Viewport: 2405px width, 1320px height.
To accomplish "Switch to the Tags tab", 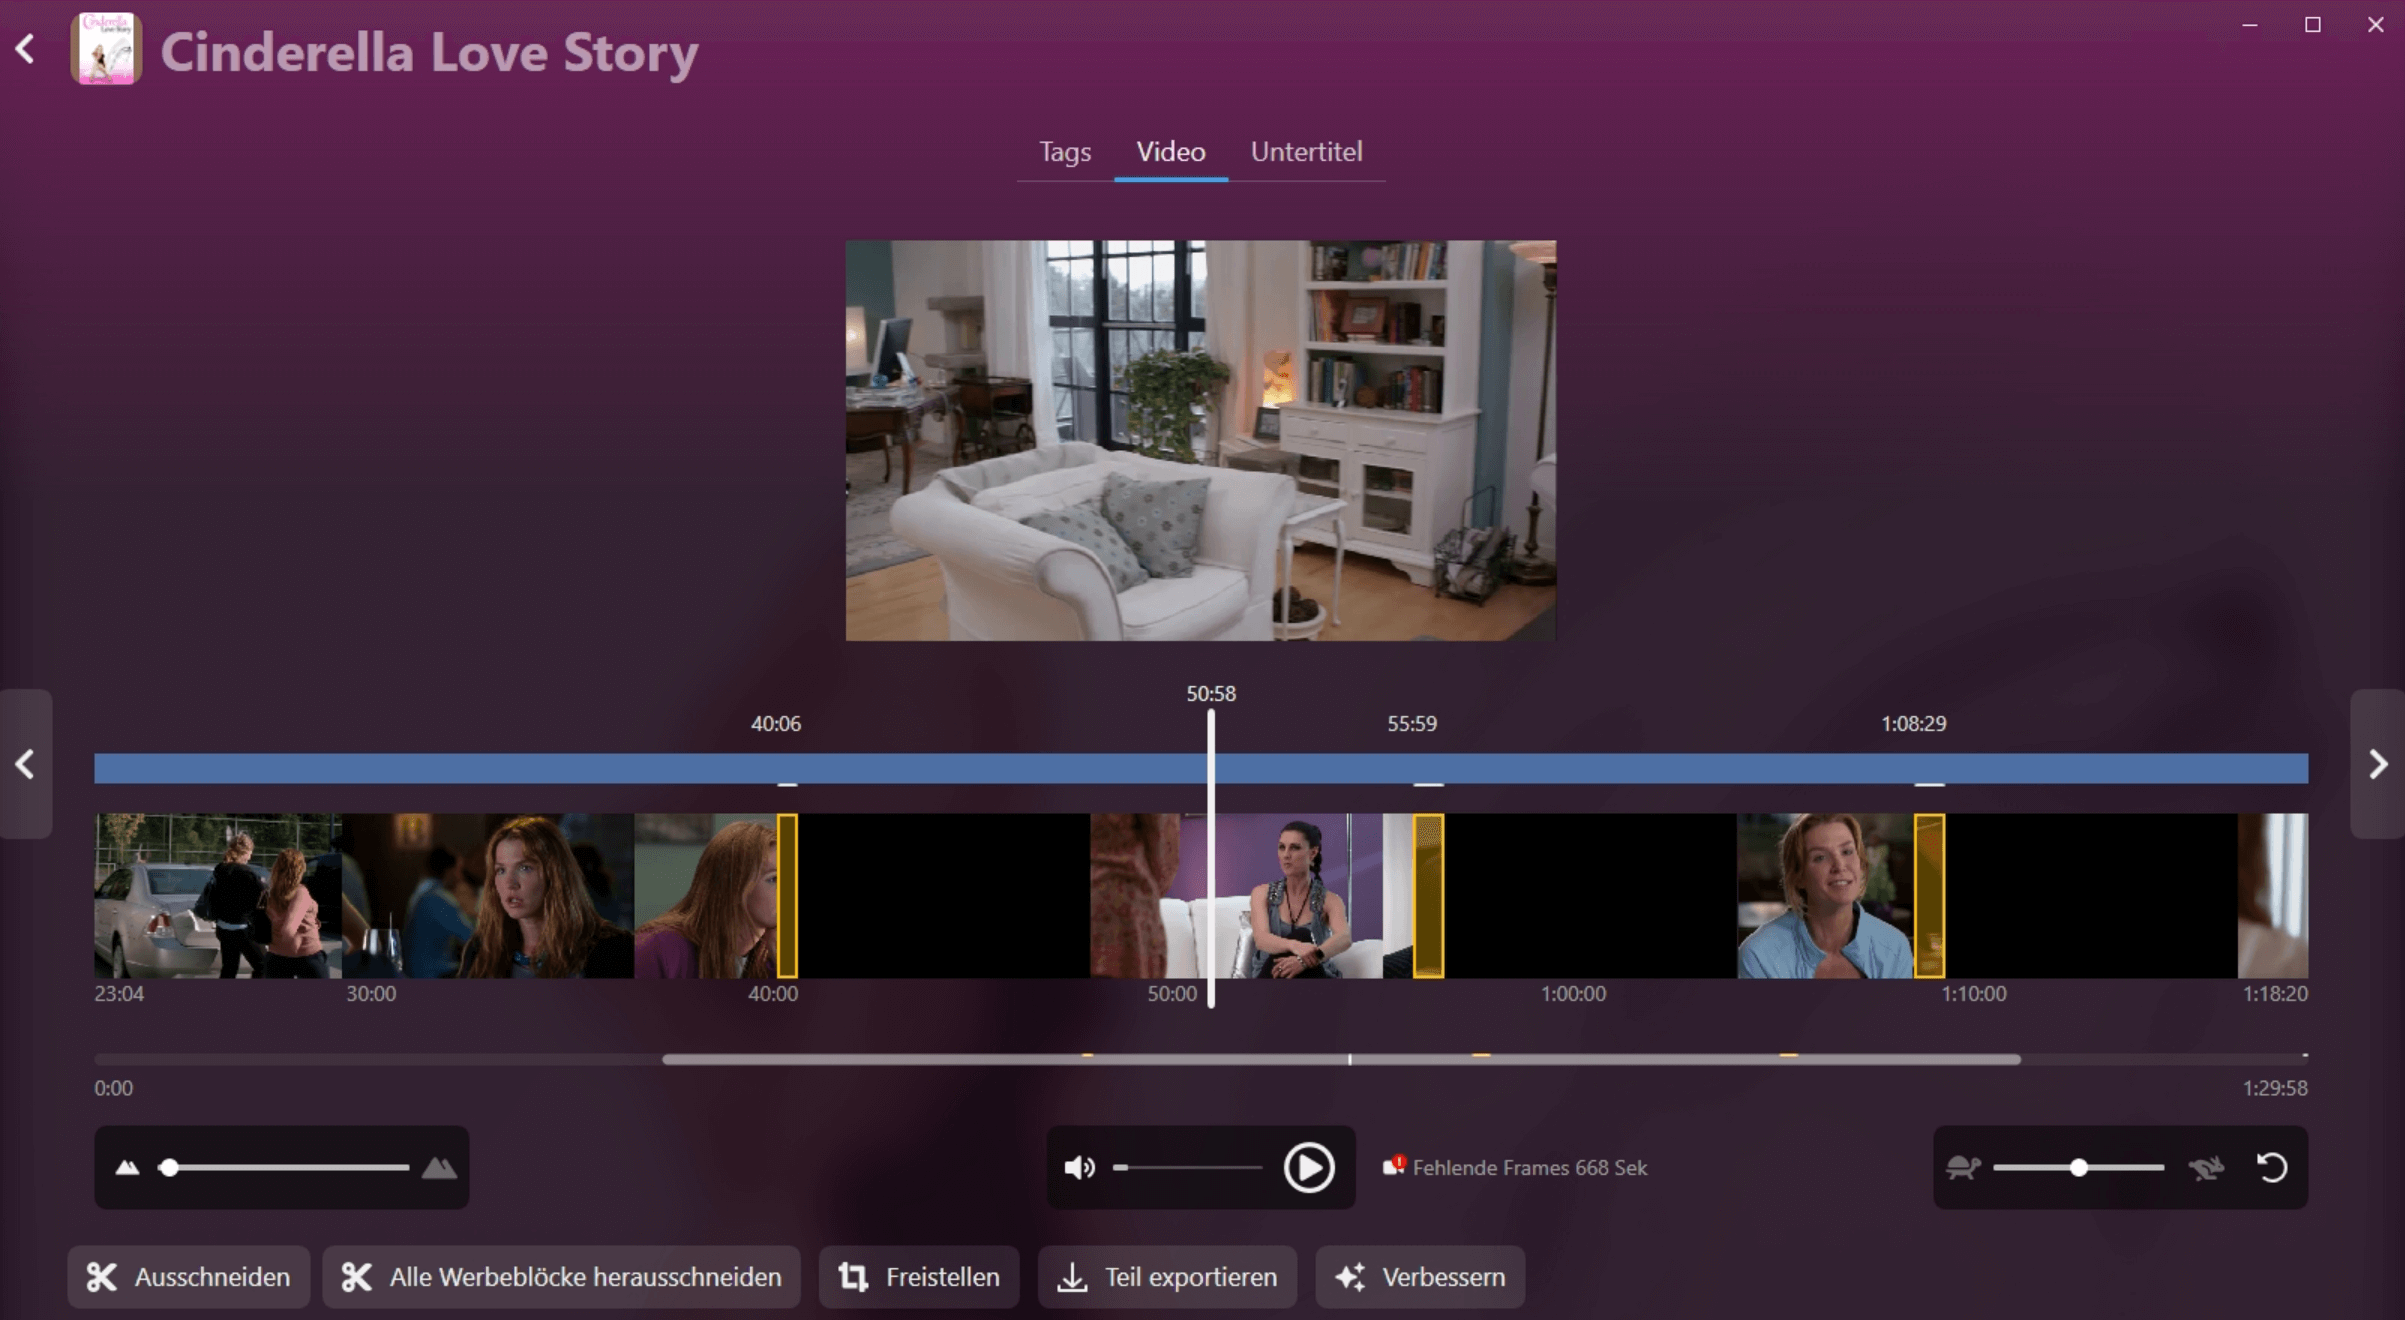I will click(1064, 152).
